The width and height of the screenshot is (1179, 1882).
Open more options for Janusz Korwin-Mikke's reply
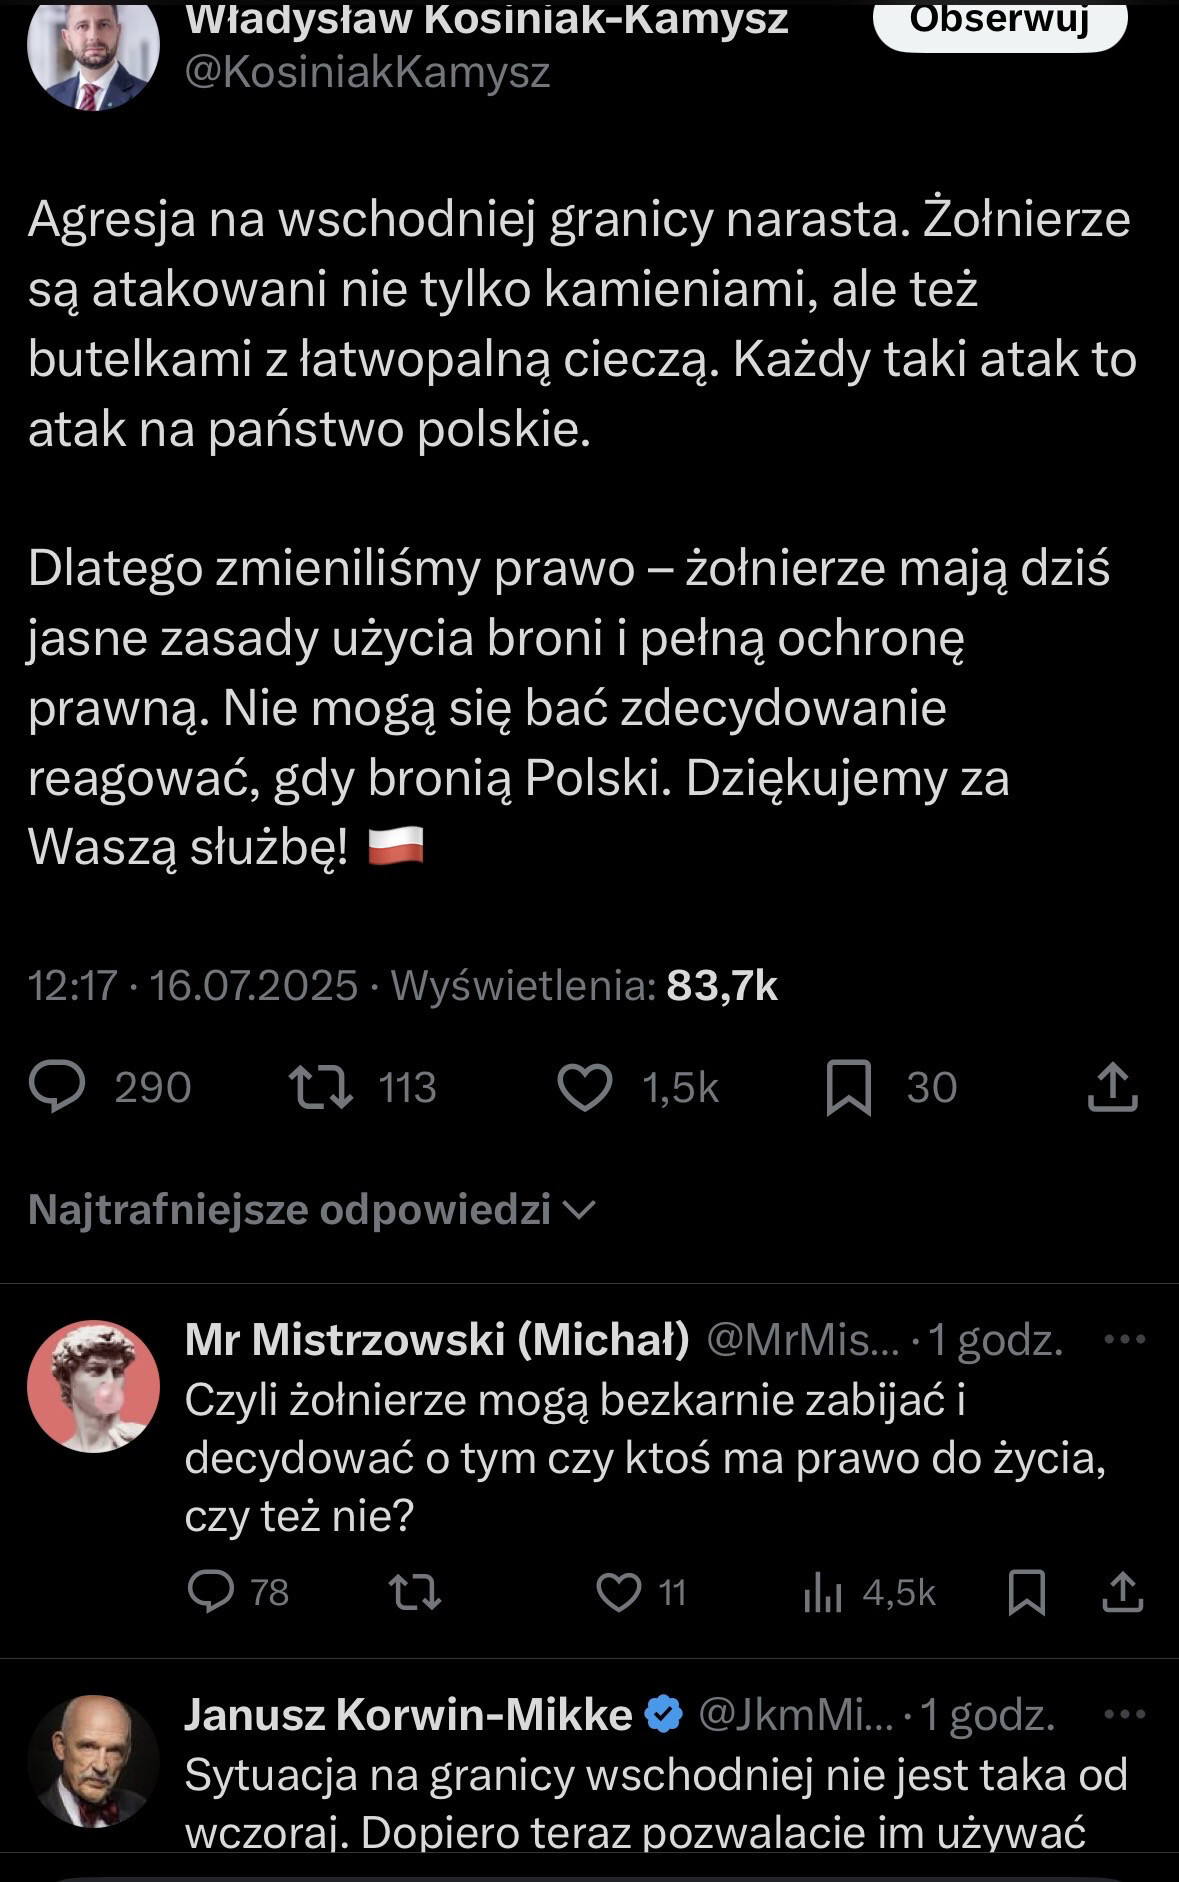tap(1124, 1714)
